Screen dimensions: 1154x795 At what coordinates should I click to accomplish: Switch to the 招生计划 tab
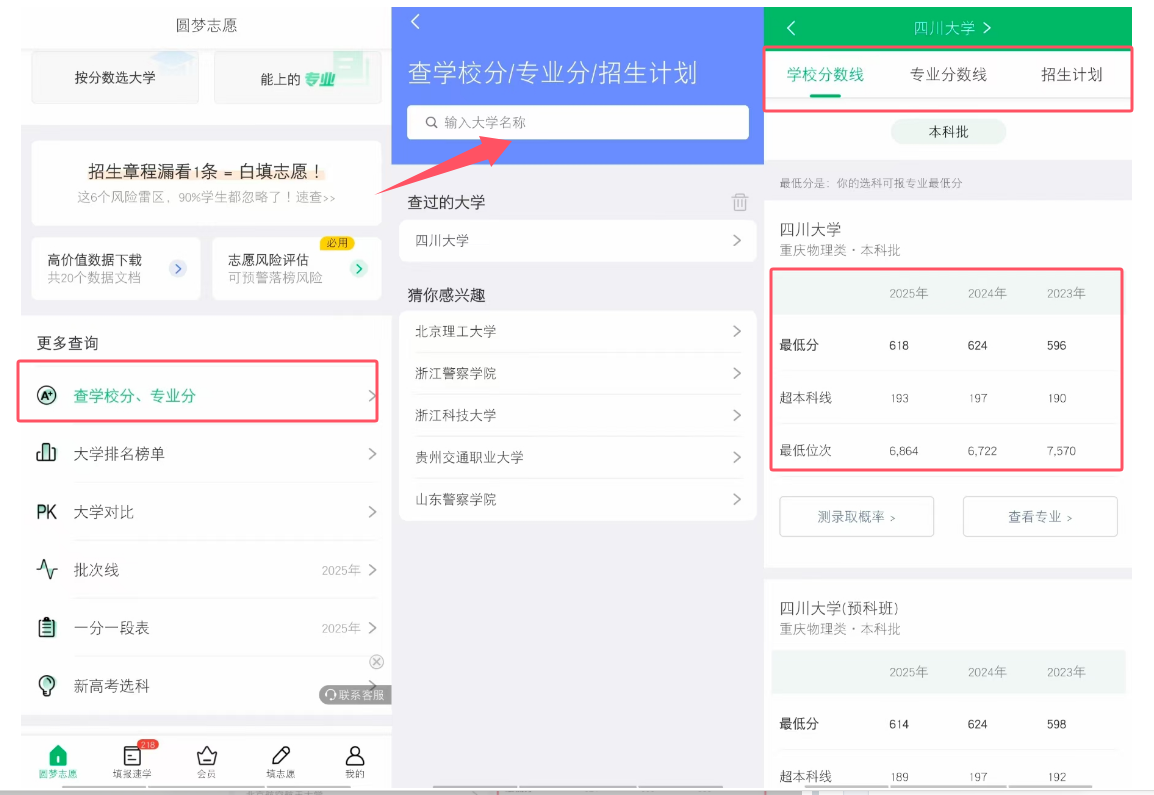[1071, 75]
